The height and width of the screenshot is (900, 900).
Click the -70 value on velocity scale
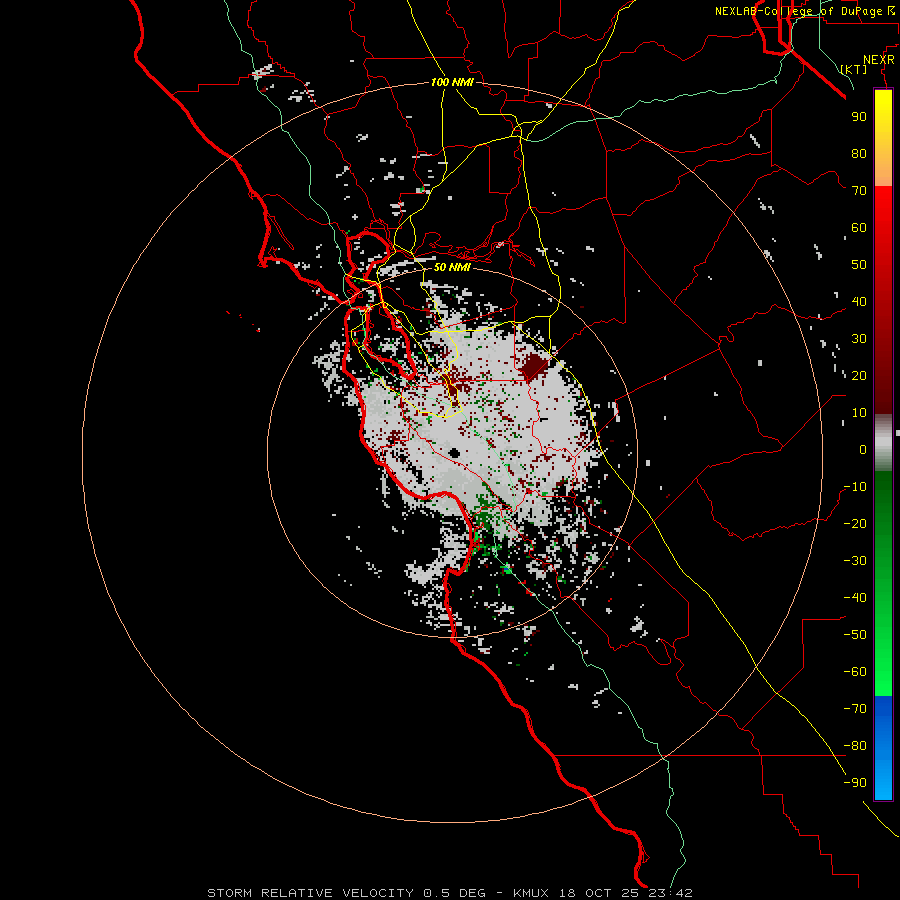click(x=855, y=709)
